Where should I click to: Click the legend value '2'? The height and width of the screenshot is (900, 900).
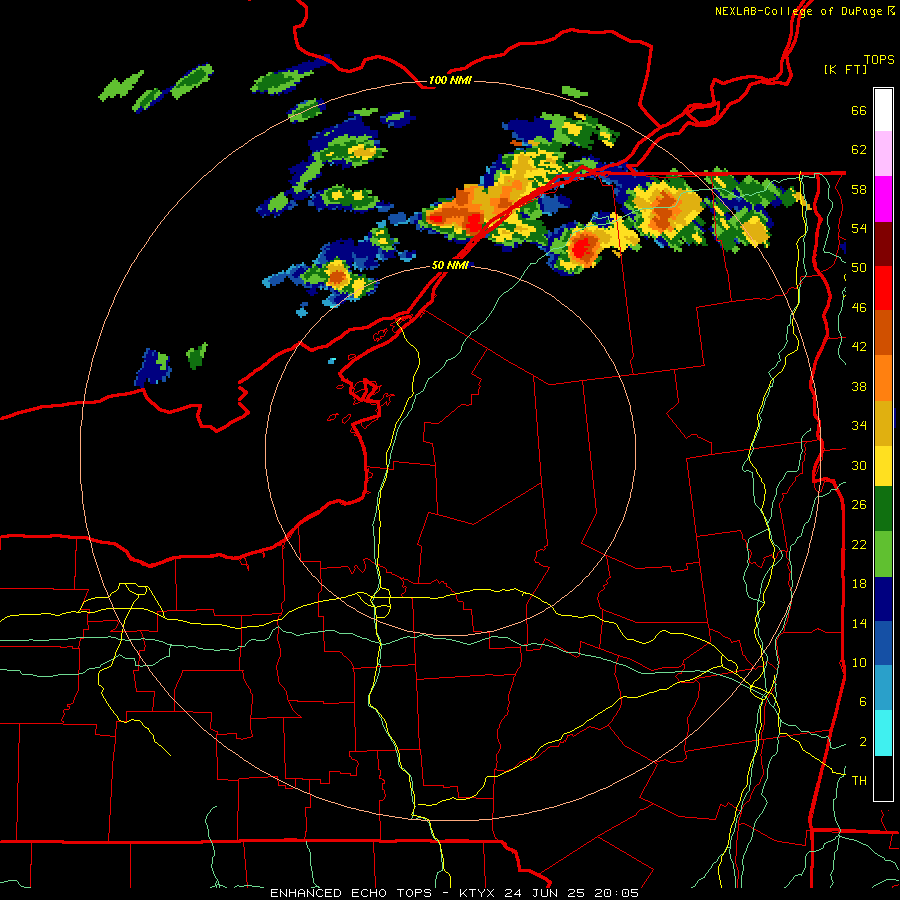863,742
